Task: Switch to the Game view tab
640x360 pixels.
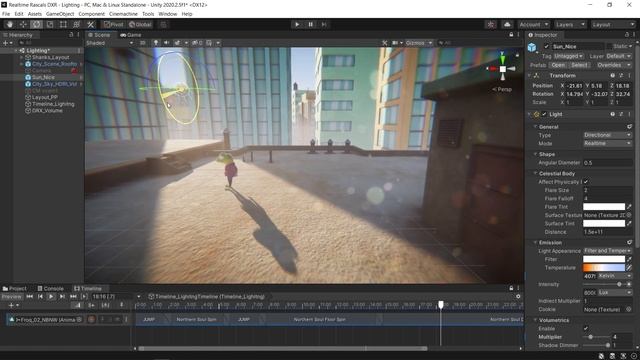Action: click(x=131, y=35)
